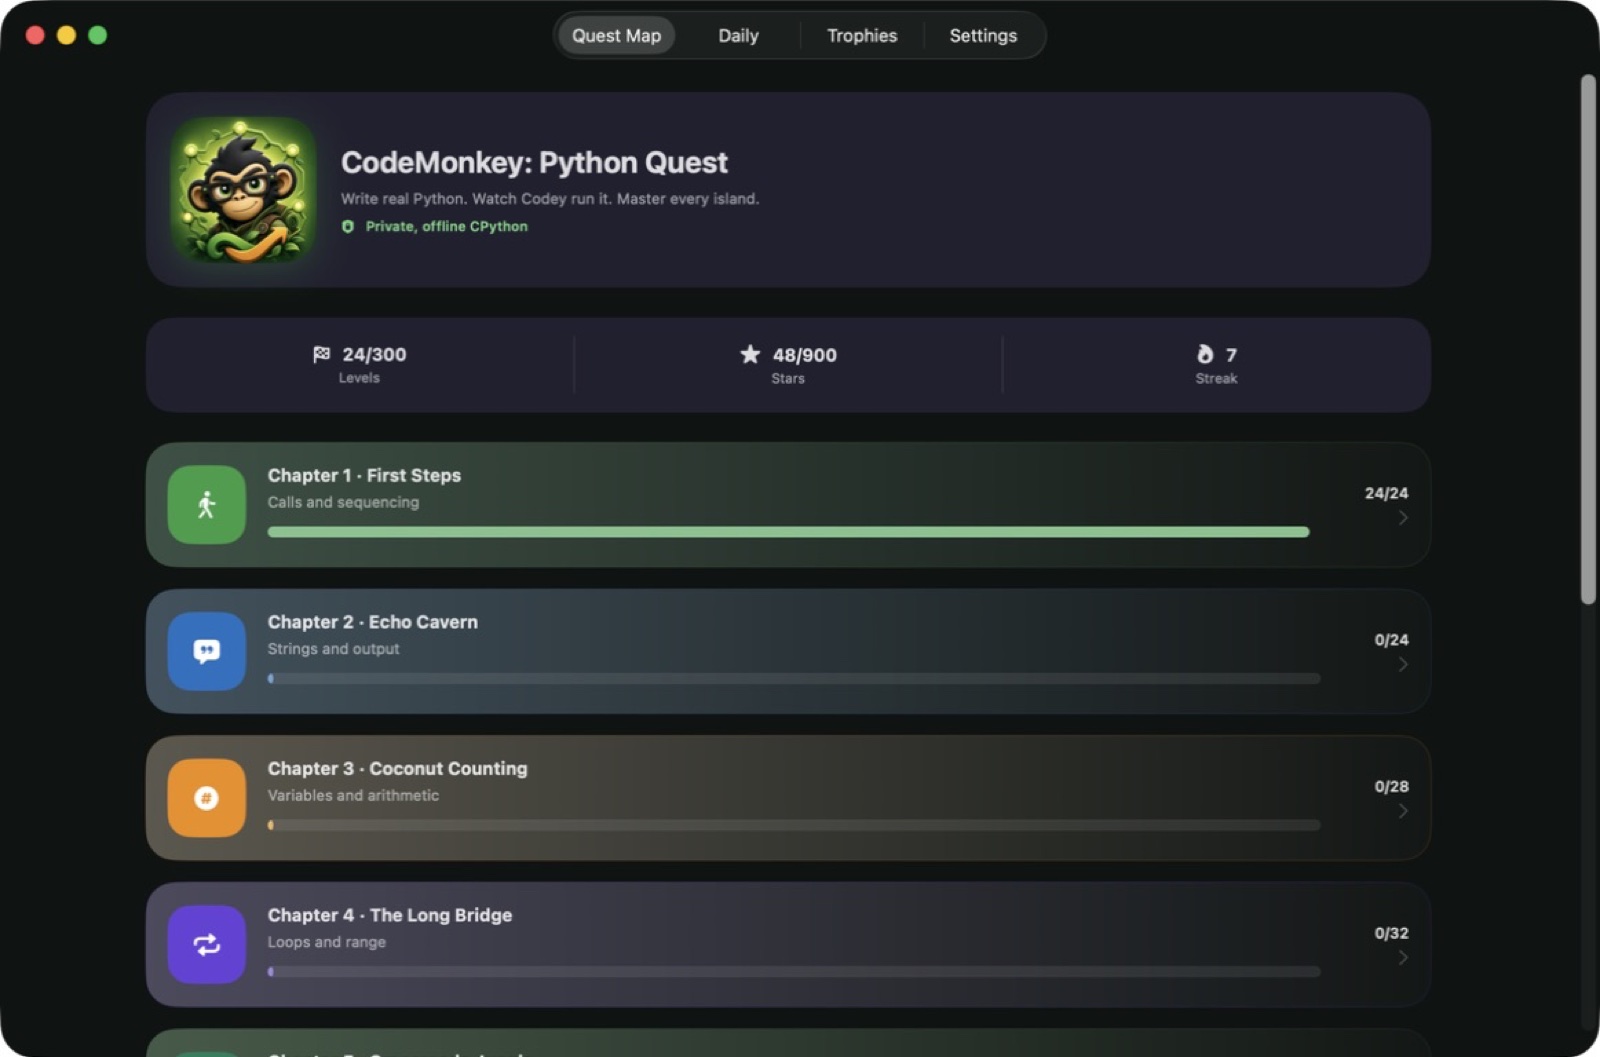Click the purple loop arrows Chapter 4 icon

coord(207,945)
